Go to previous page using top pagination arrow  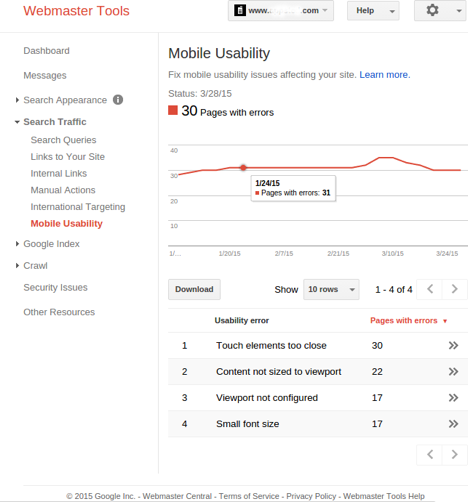pyautogui.click(x=430, y=289)
